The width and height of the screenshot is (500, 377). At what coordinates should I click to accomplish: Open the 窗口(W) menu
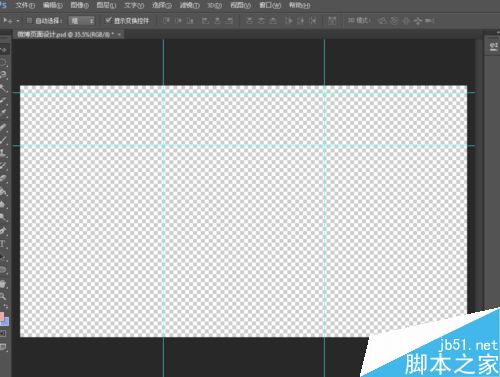[x=270, y=5]
